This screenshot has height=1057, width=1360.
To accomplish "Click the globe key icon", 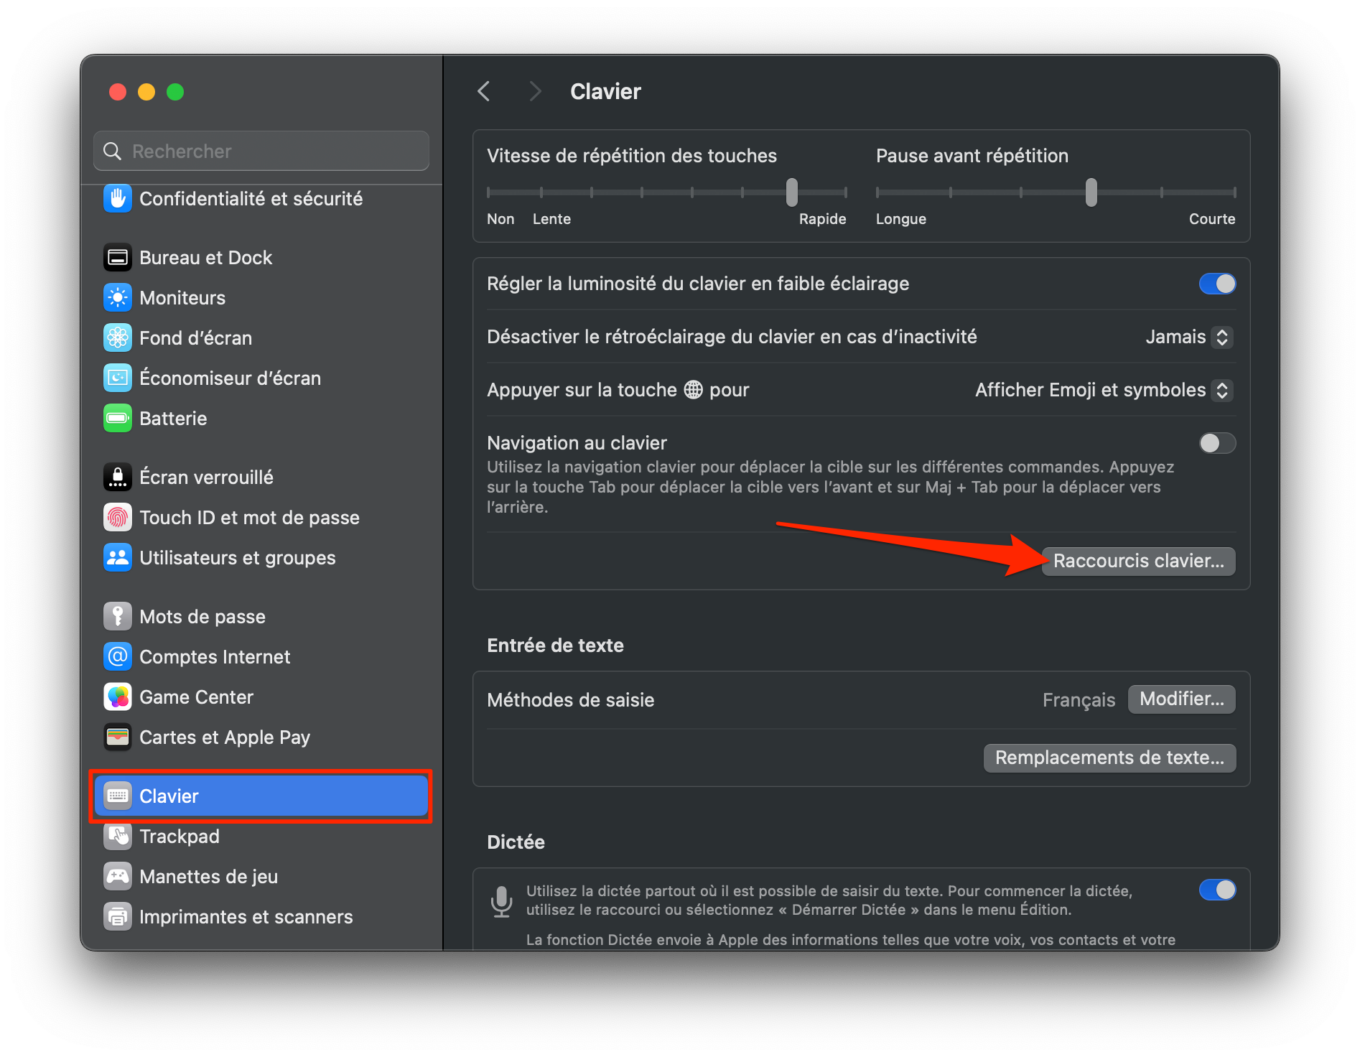I will tap(693, 390).
